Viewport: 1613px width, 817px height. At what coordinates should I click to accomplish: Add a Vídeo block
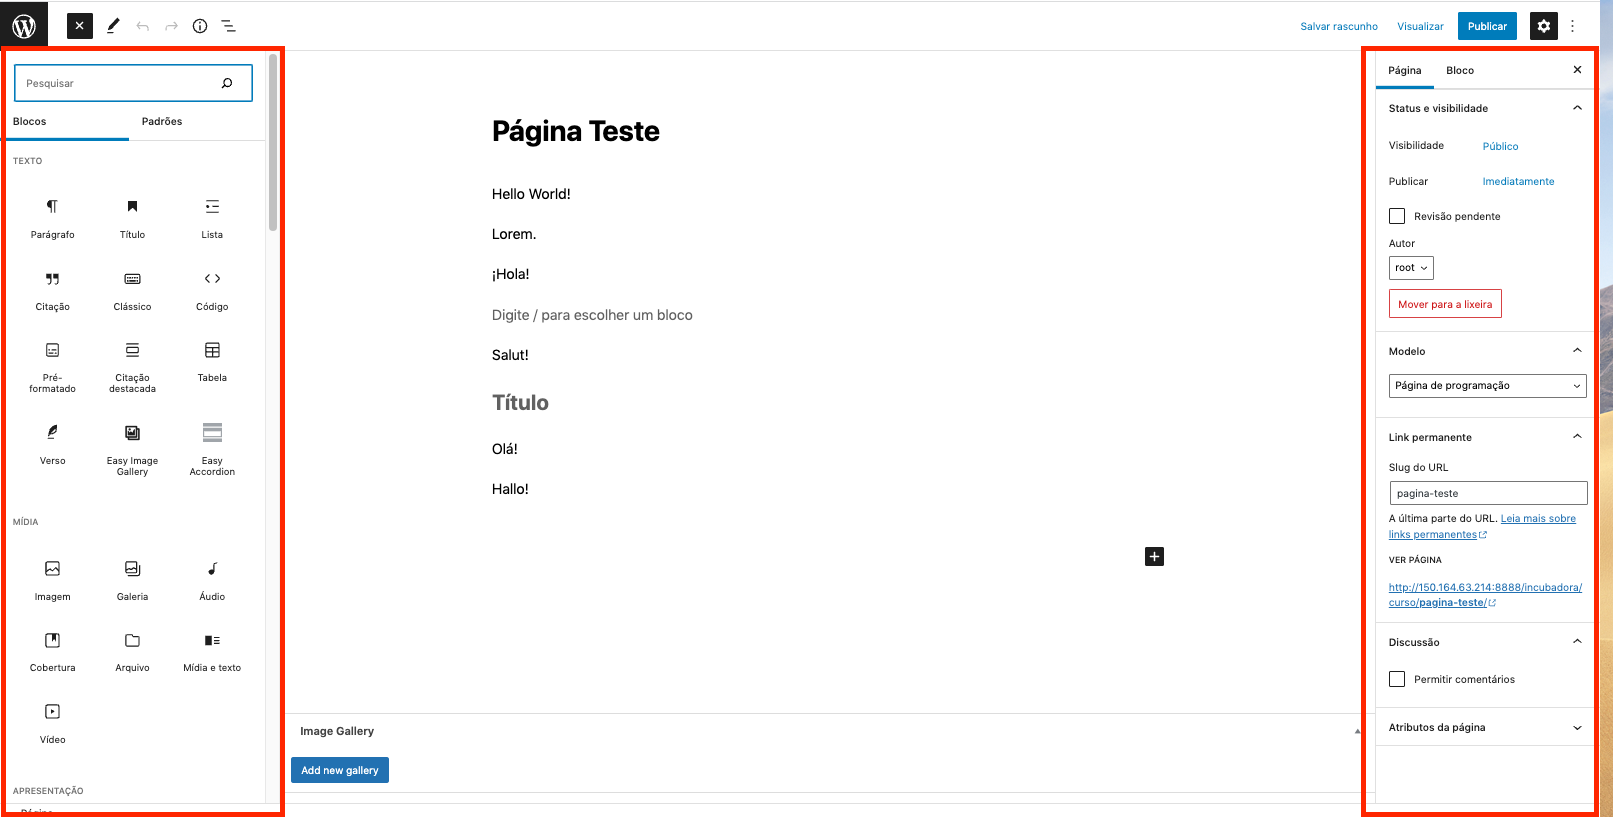click(x=52, y=722)
